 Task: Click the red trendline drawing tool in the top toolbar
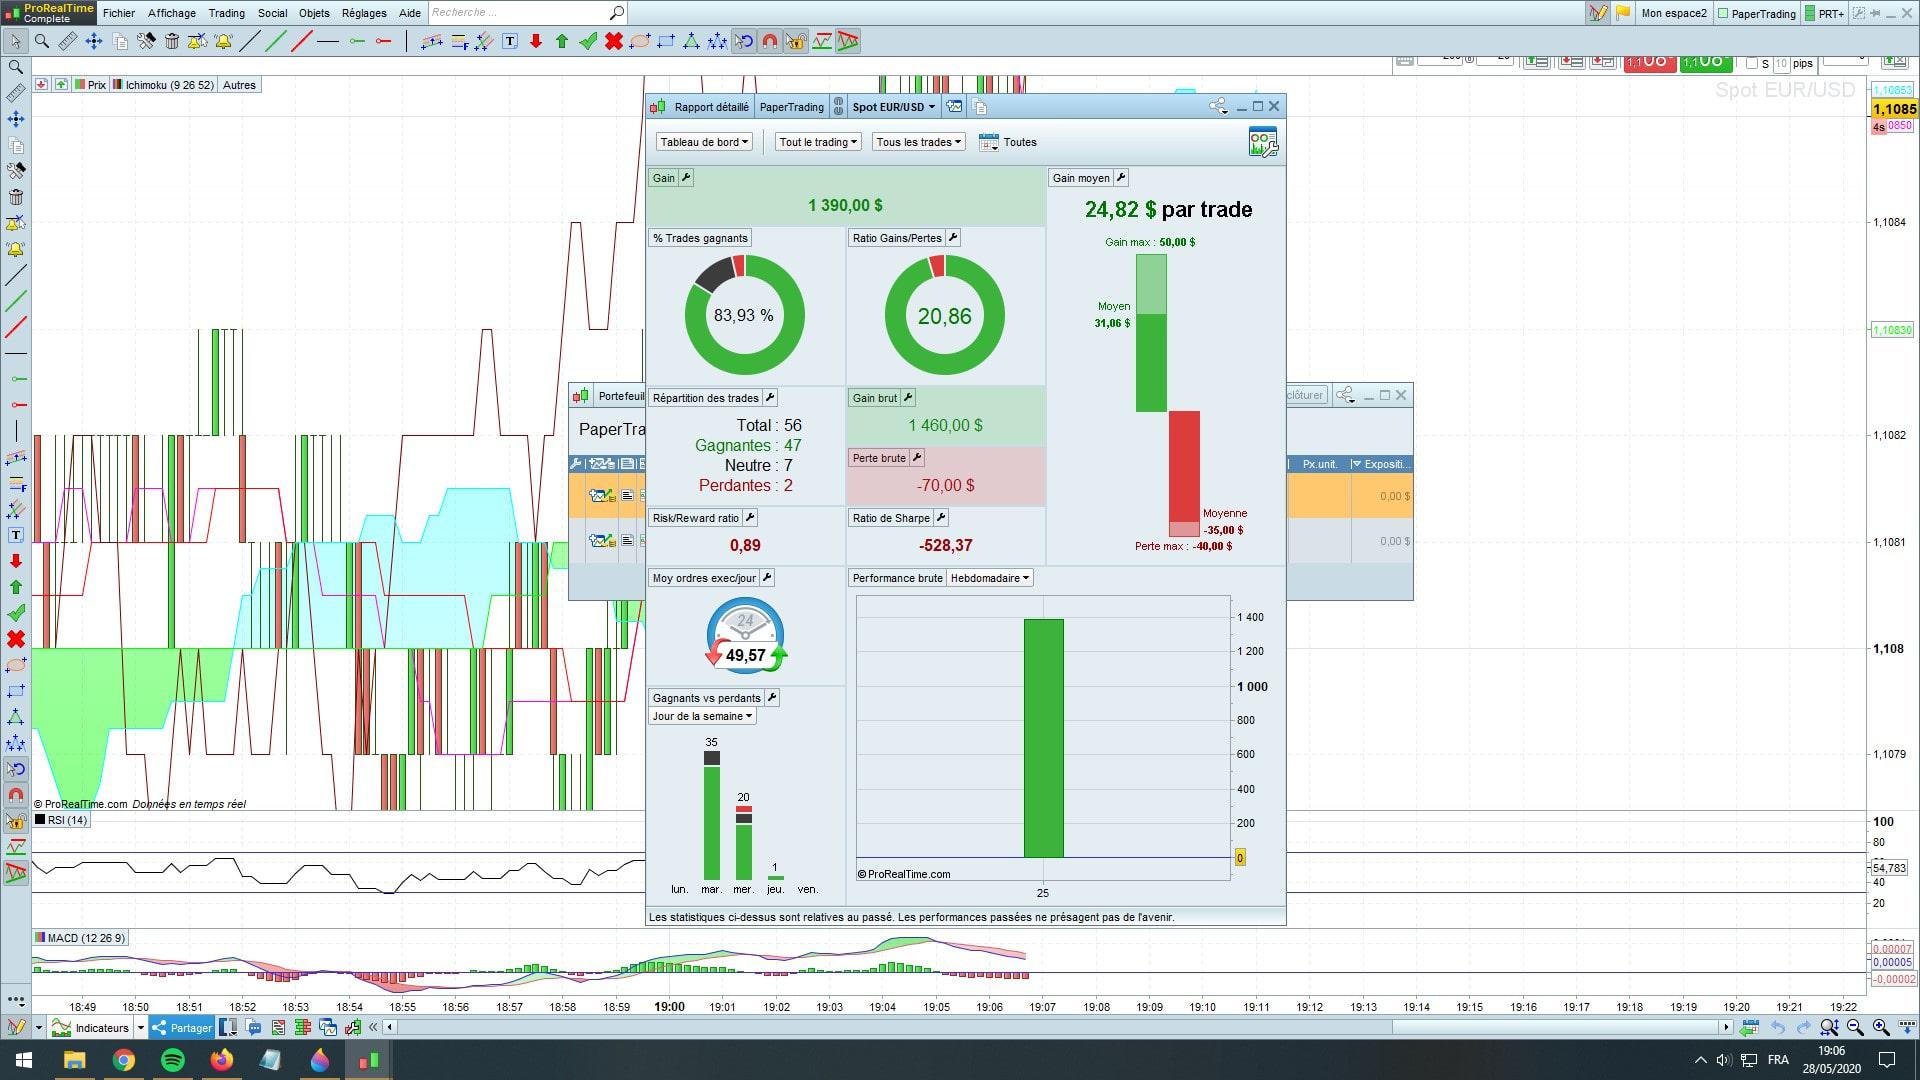tap(302, 41)
